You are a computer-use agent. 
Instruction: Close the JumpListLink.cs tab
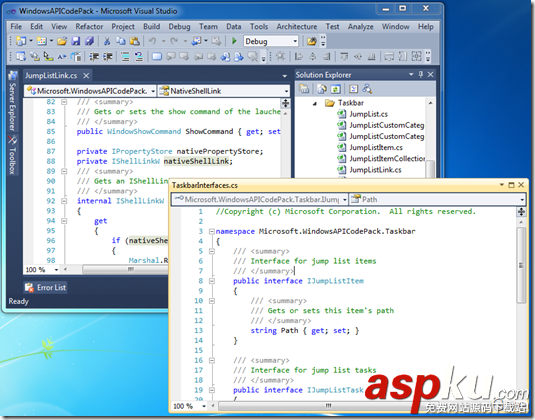tap(86, 75)
